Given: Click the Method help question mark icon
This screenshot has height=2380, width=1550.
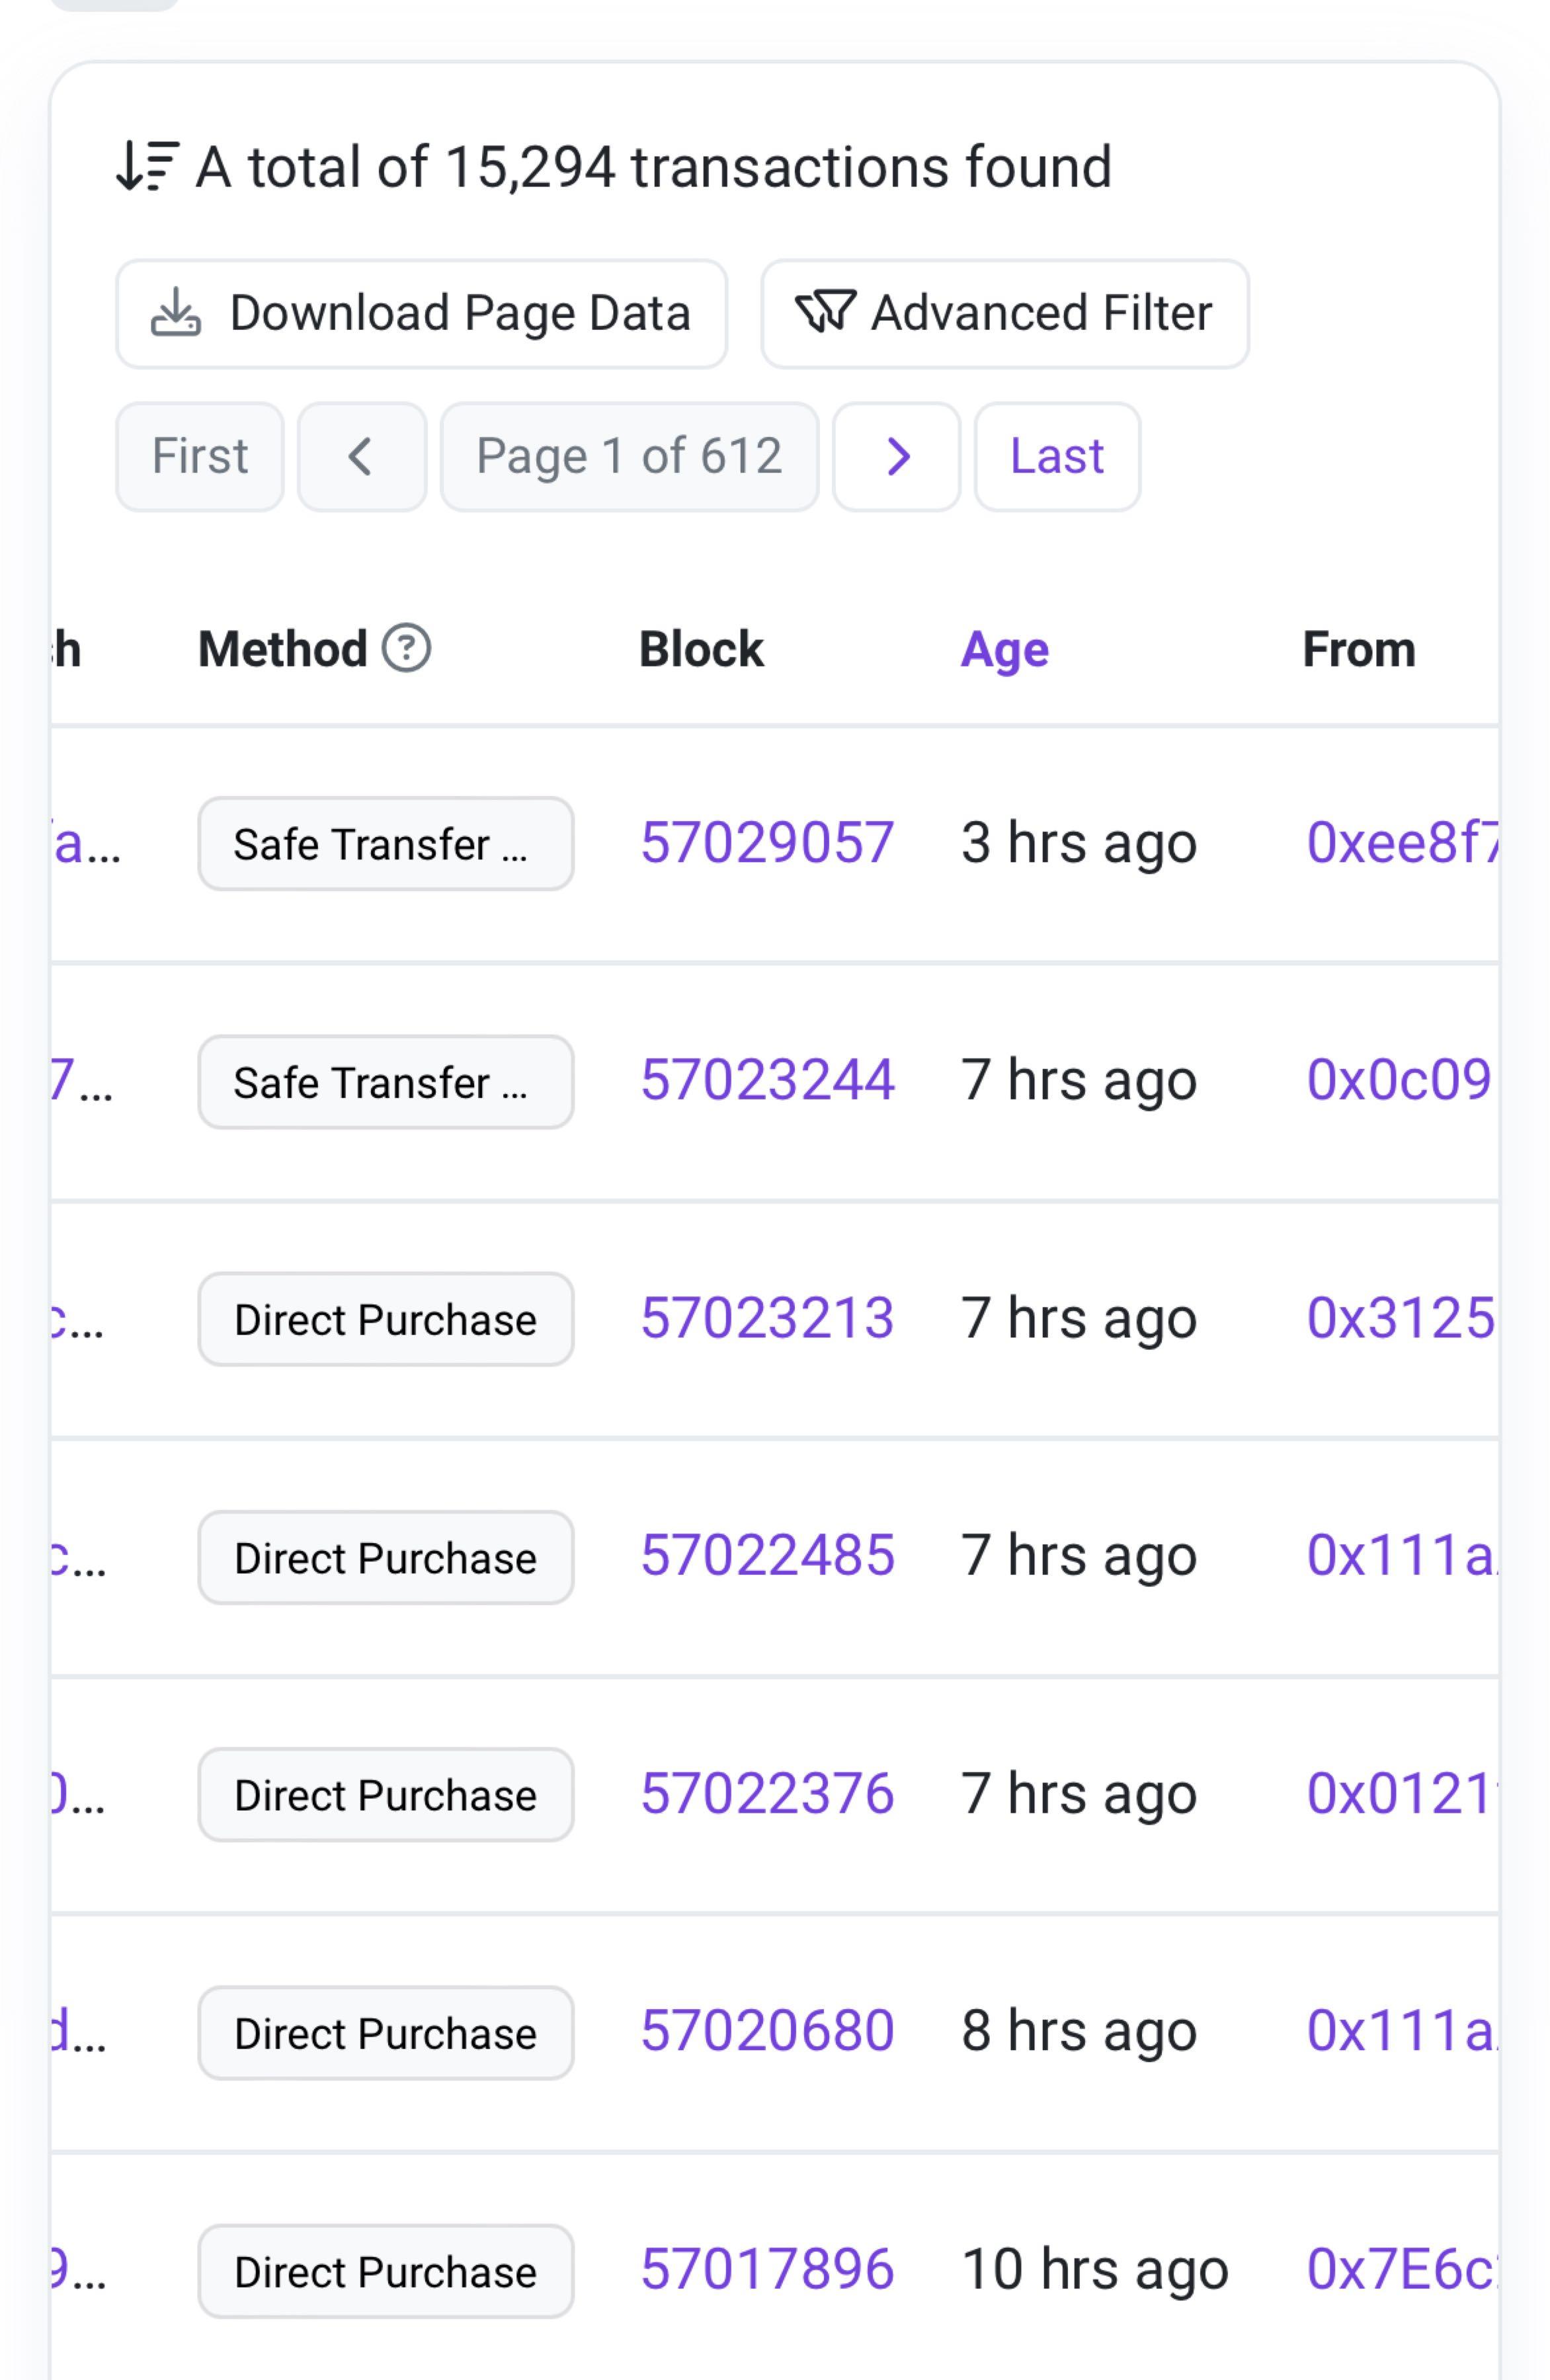Looking at the screenshot, I should pos(406,648).
